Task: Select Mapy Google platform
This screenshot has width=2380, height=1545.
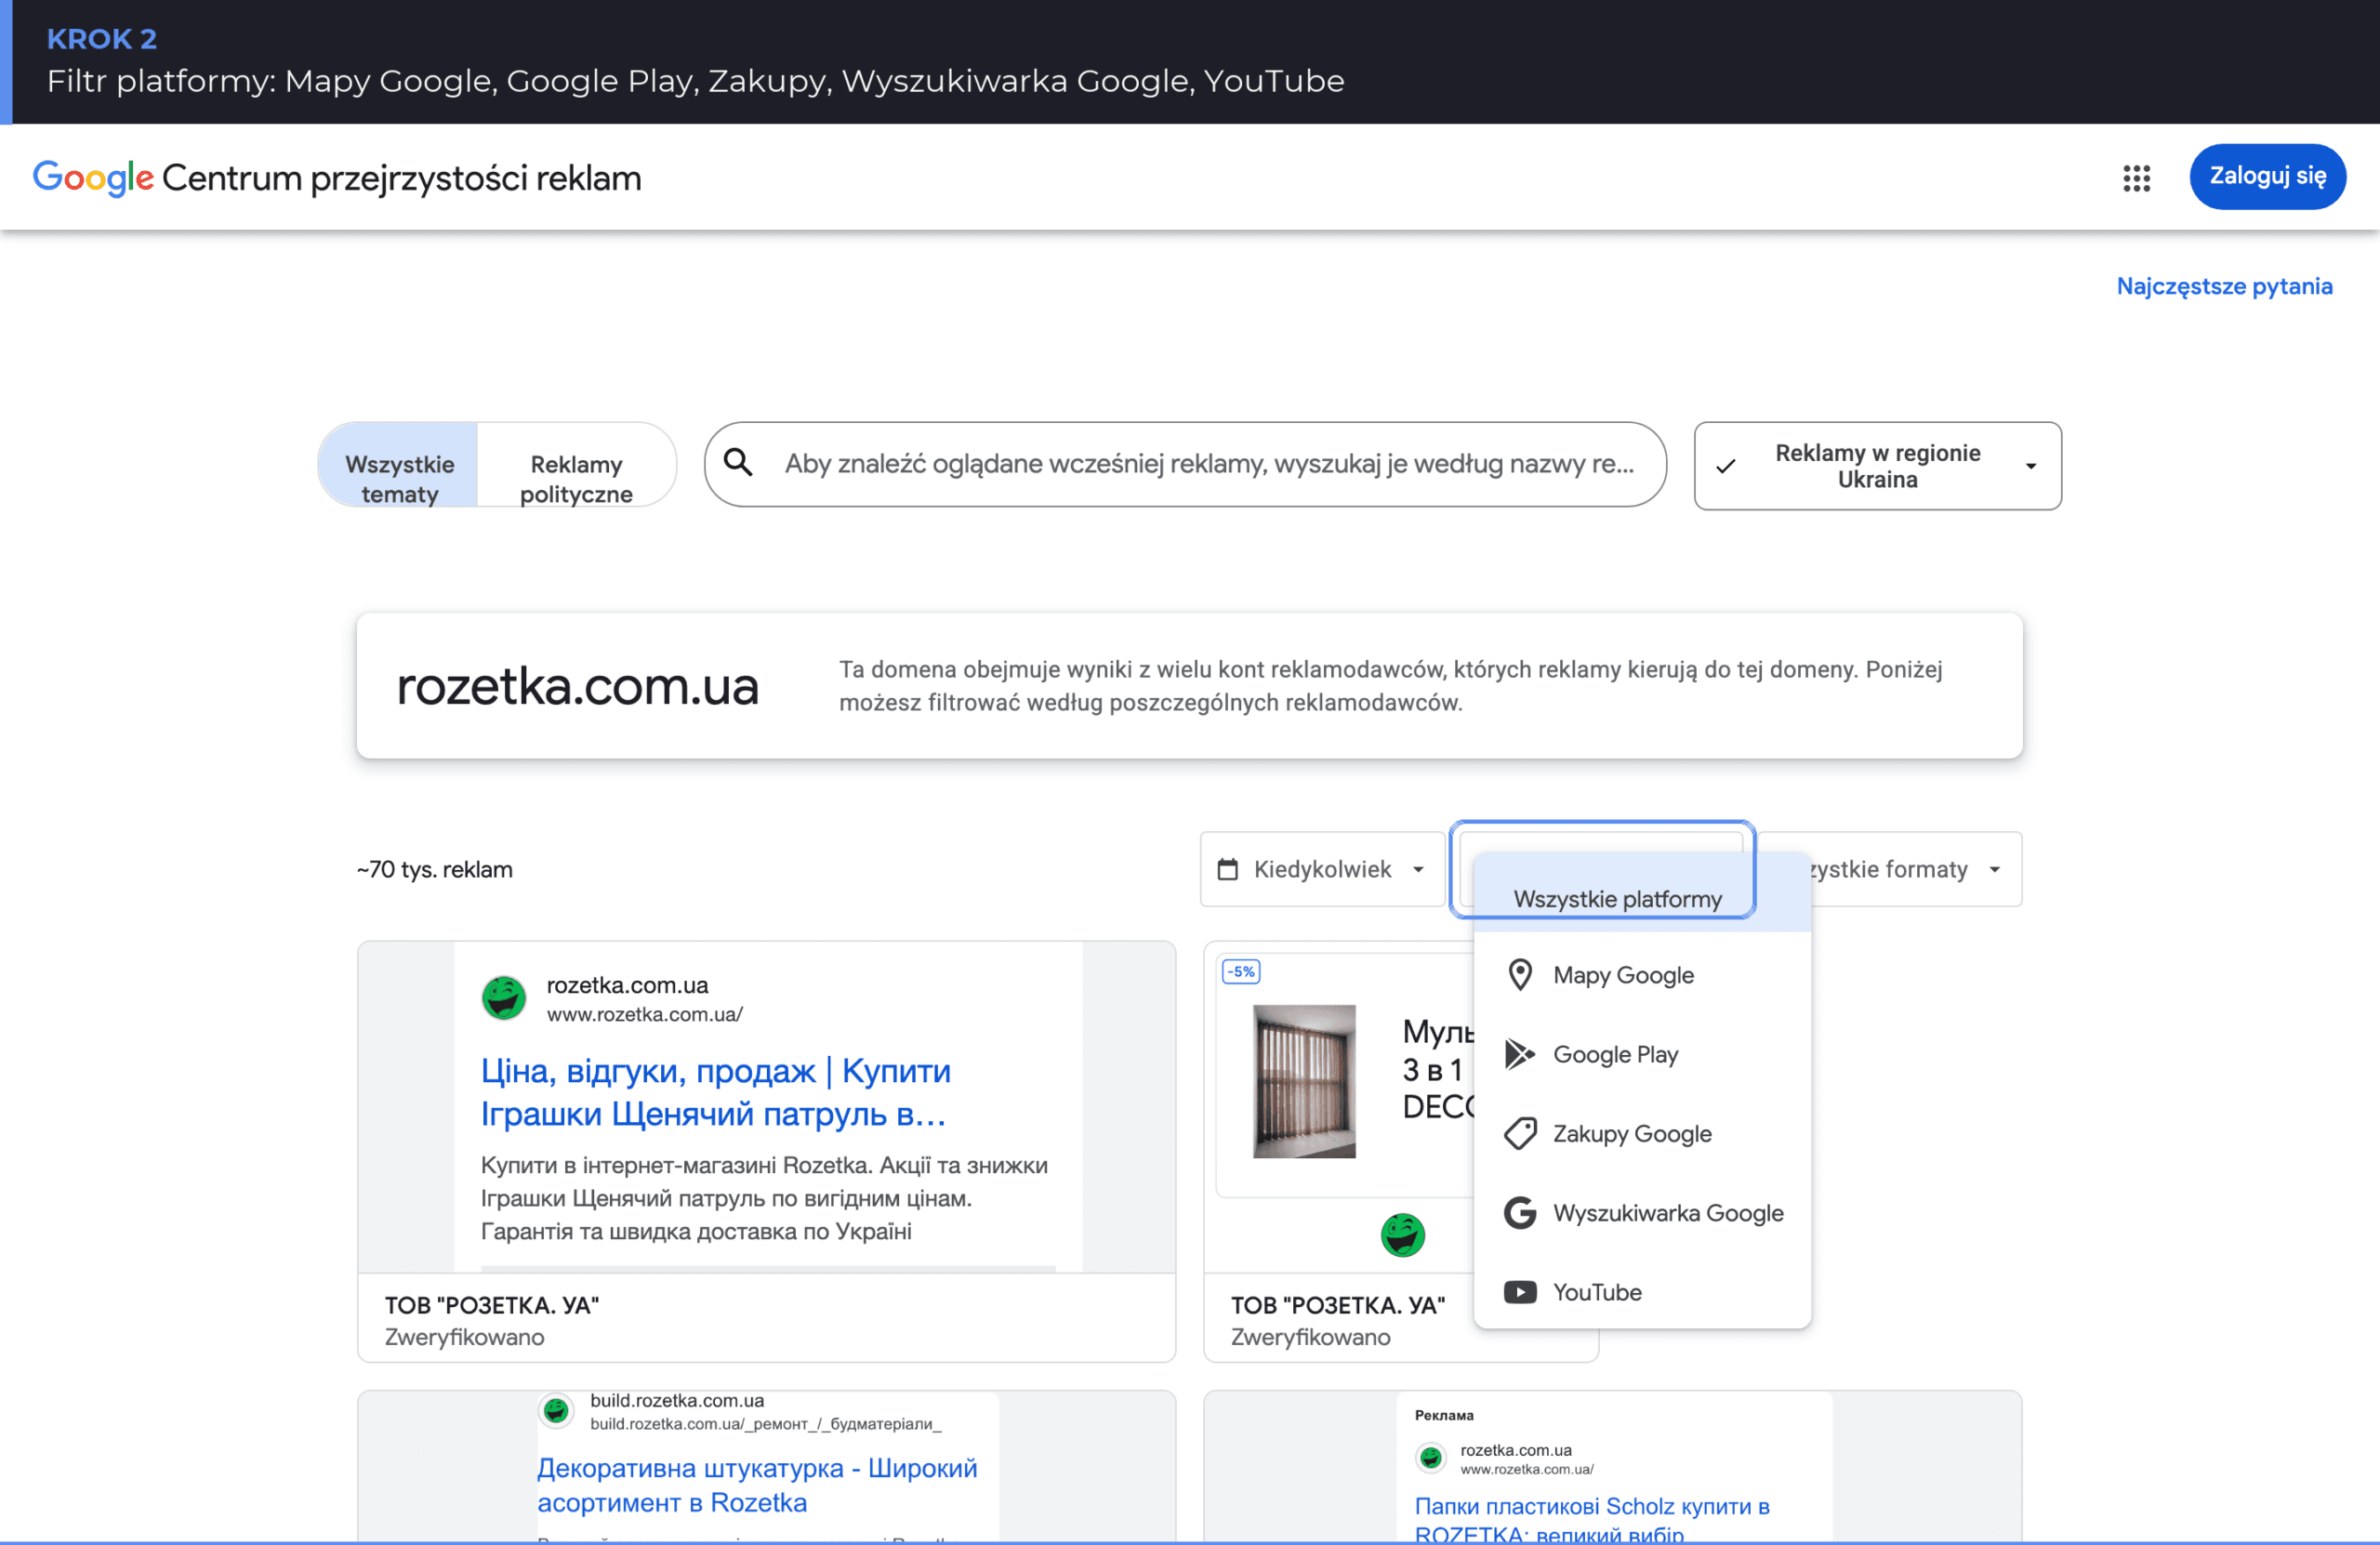Action: coord(1642,975)
